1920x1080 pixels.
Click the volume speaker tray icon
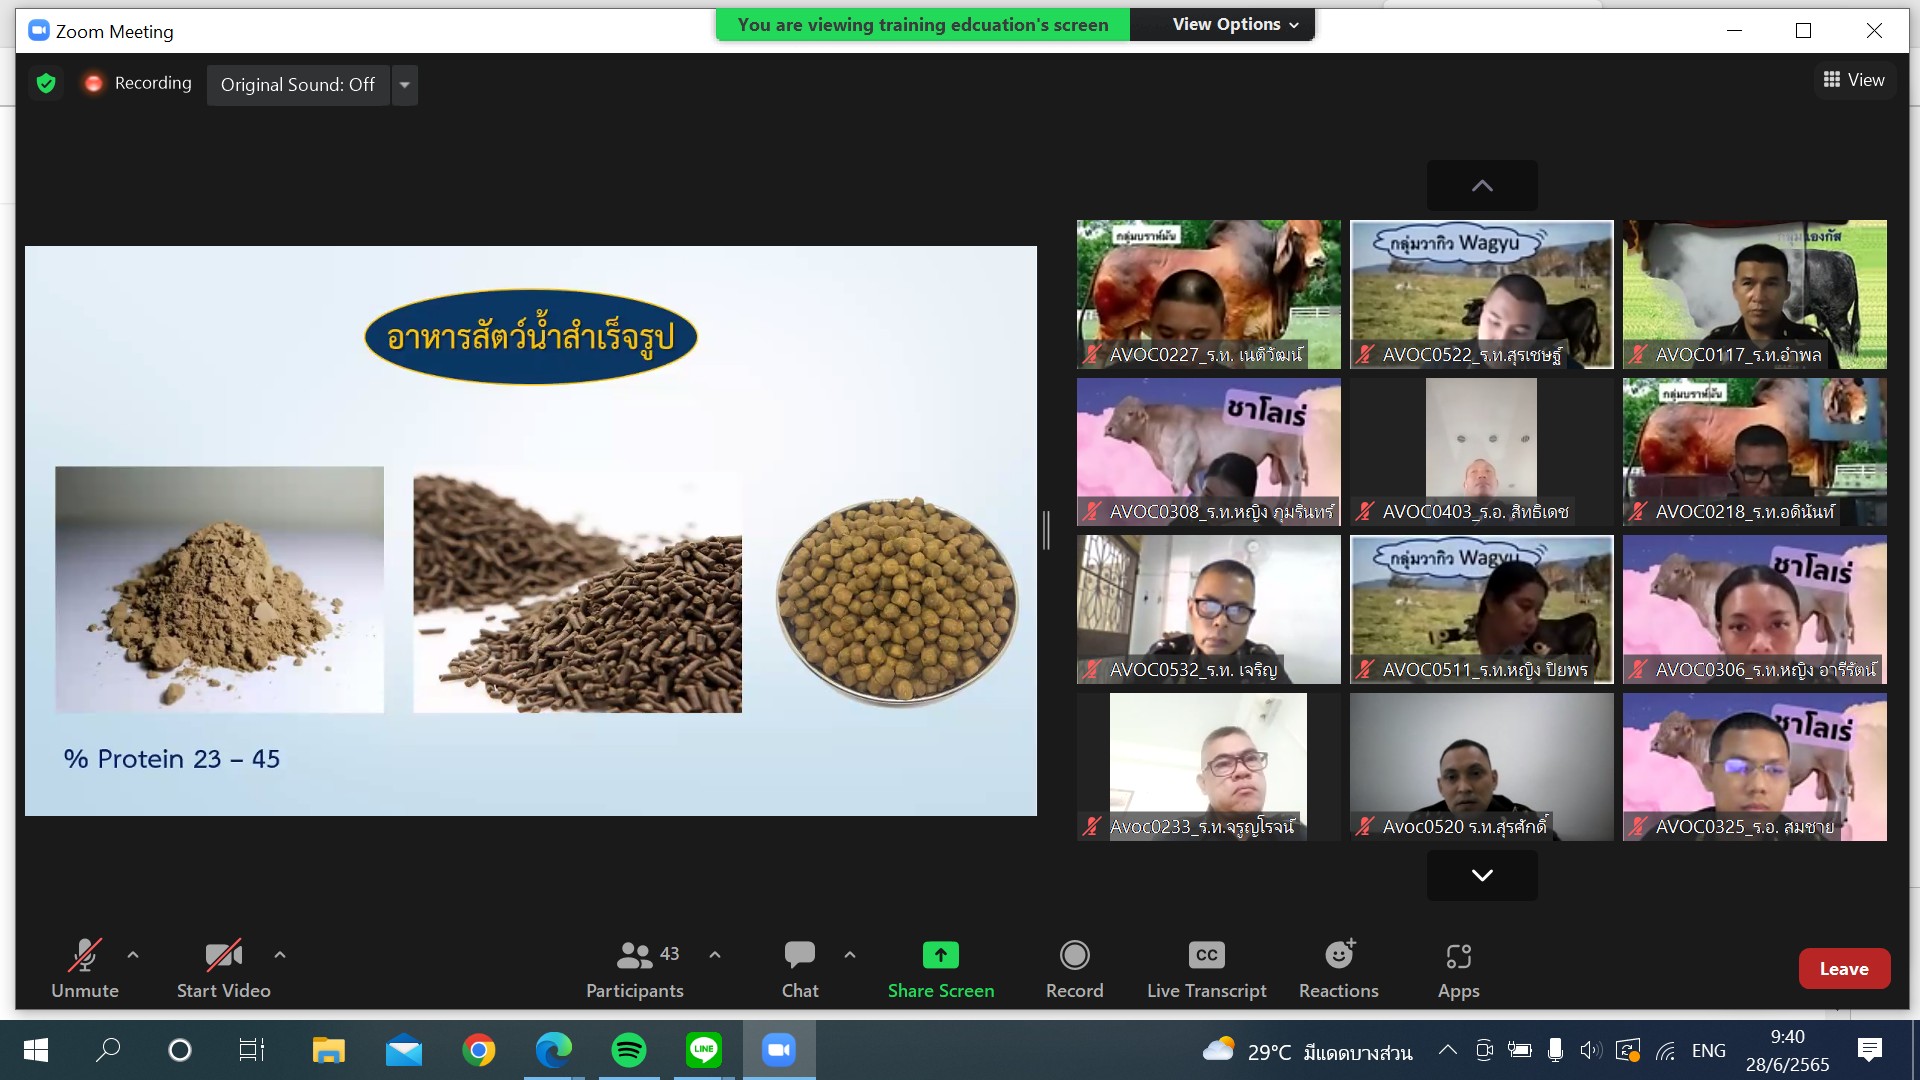coord(1591,1050)
